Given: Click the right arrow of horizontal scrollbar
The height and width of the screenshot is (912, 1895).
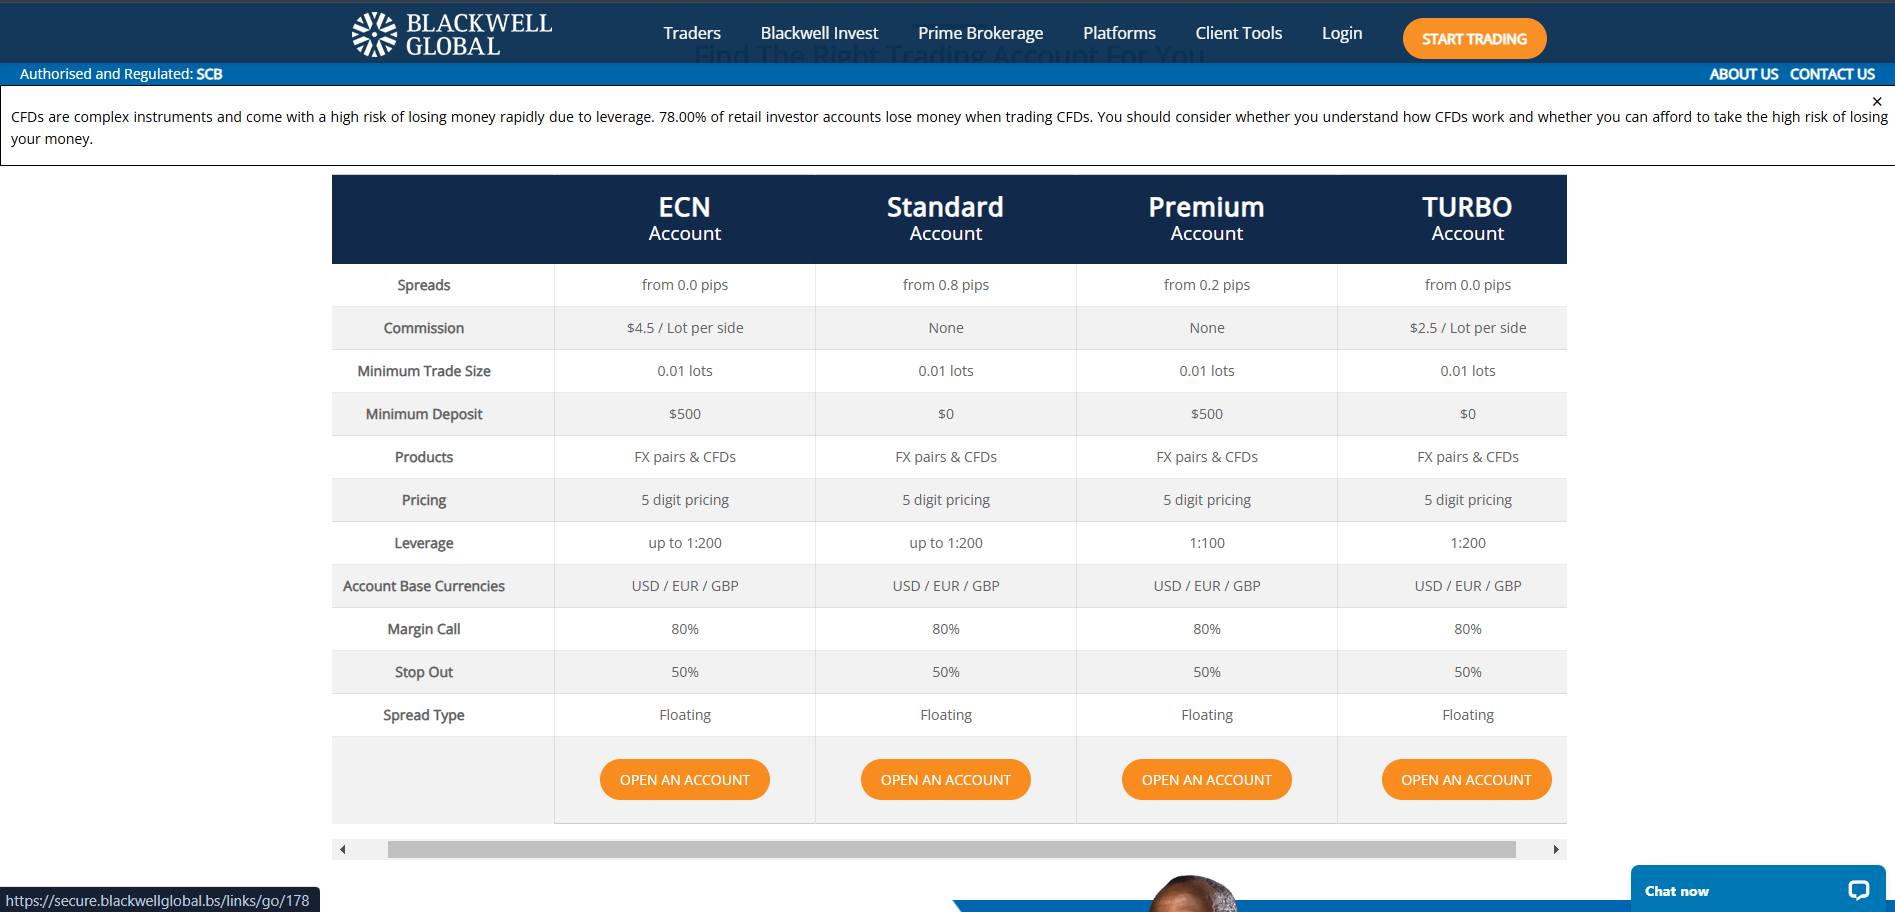Looking at the screenshot, I should pyautogui.click(x=1556, y=849).
